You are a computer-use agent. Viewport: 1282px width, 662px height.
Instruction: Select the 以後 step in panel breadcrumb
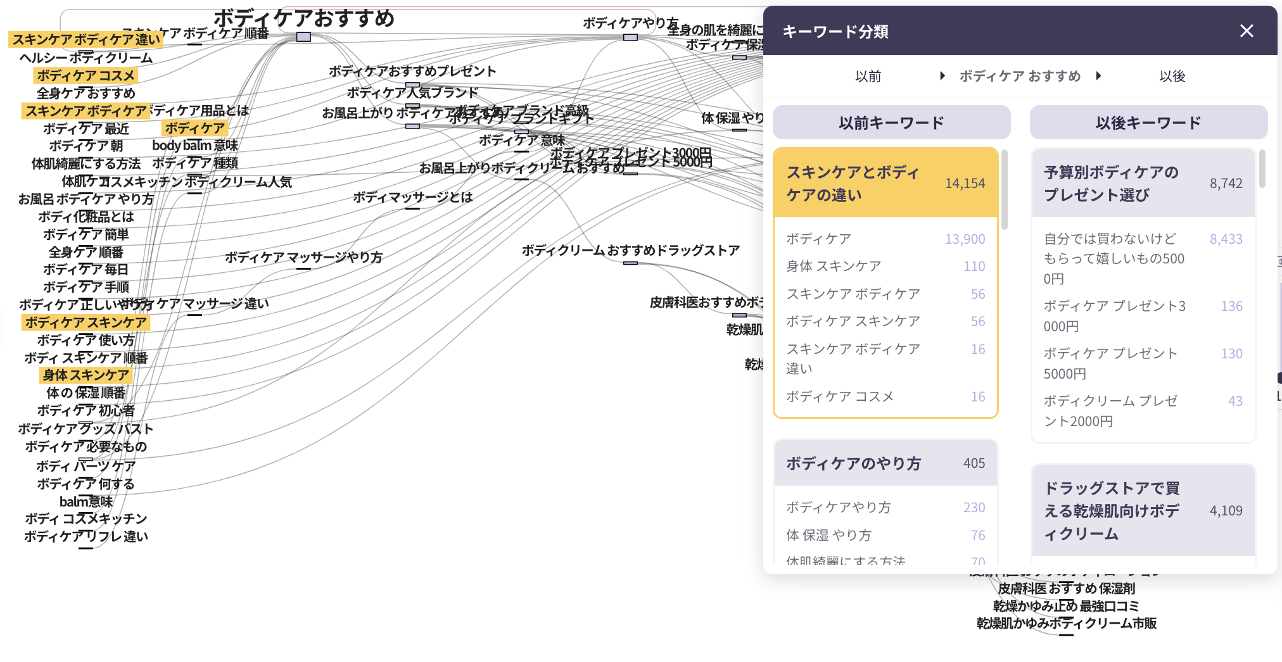pos(1172,76)
